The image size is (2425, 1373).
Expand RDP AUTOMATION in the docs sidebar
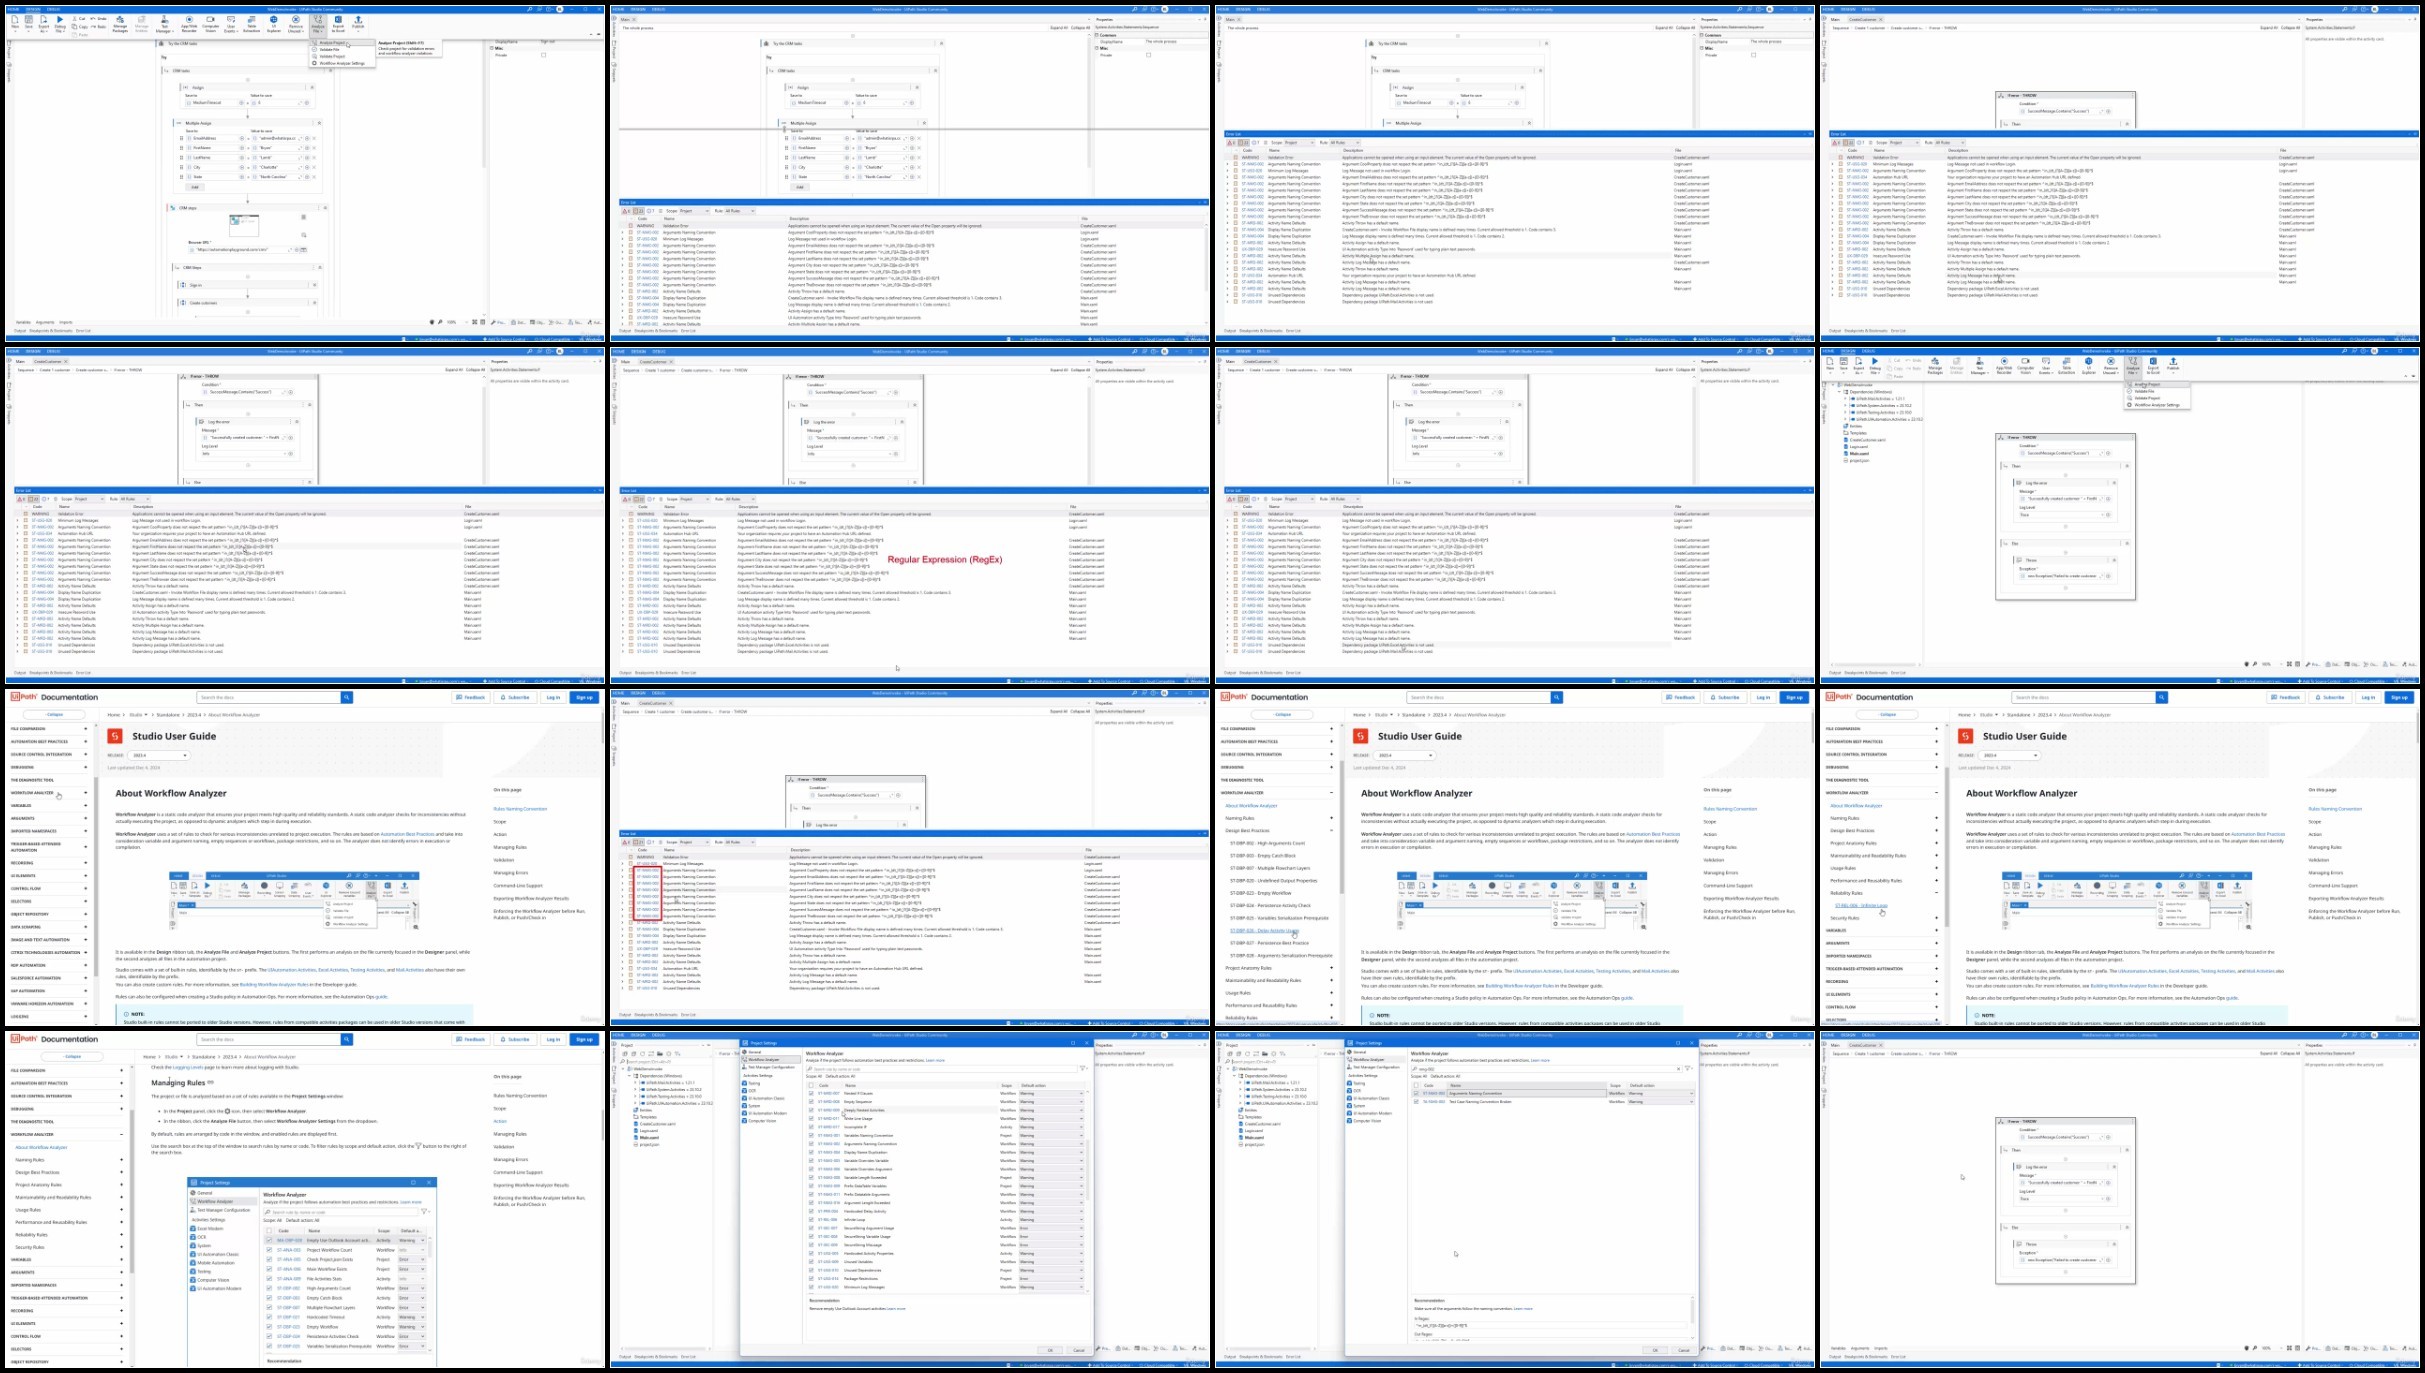point(86,965)
